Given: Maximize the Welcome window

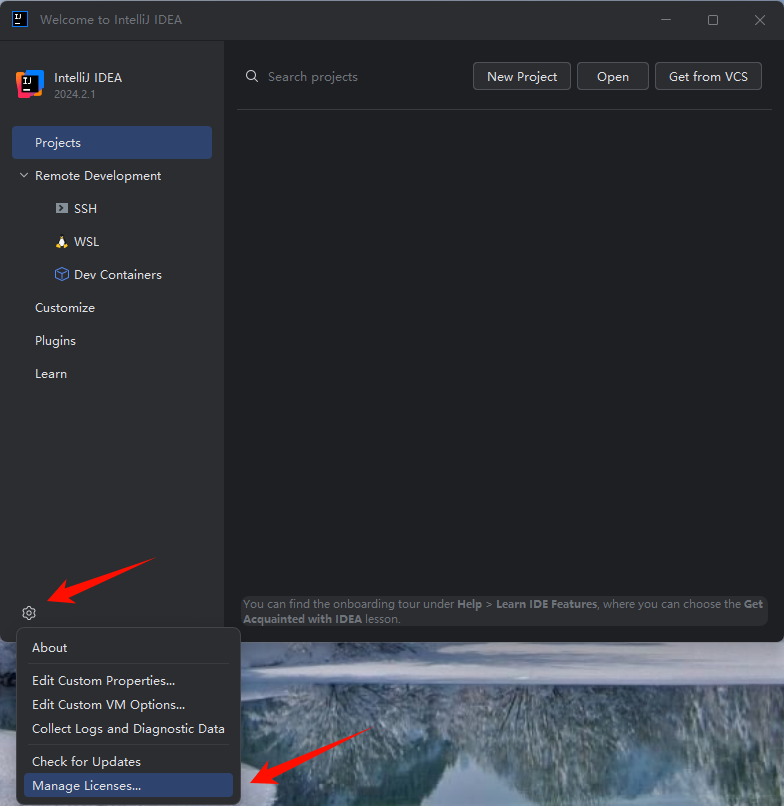Looking at the screenshot, I should pos(713,20).
